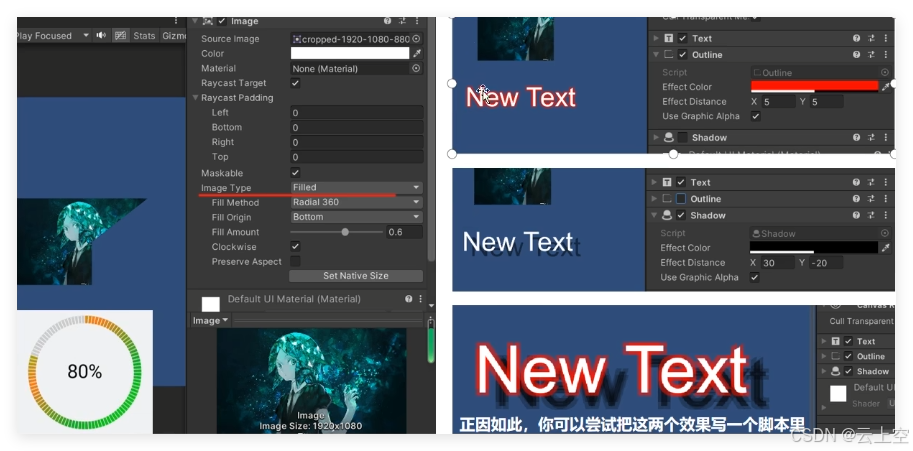This screenshot has height=451, width=913.
Task: Uncheck the Clockwise checkbox
Action: (295, 247)
